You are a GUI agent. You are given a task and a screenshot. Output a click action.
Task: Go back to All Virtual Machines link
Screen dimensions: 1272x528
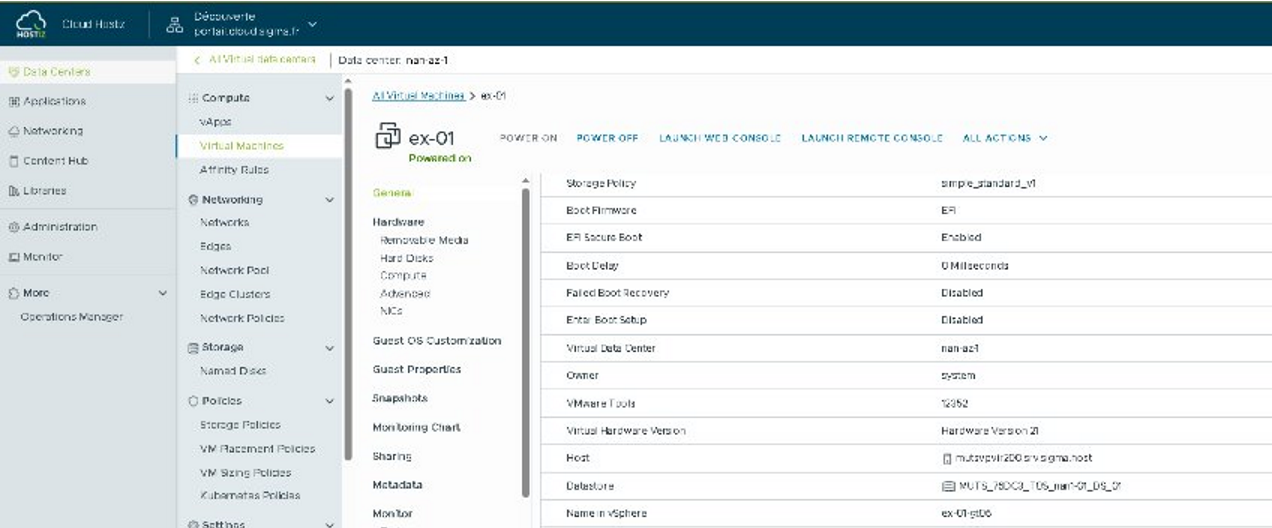(x=417, y=95)
